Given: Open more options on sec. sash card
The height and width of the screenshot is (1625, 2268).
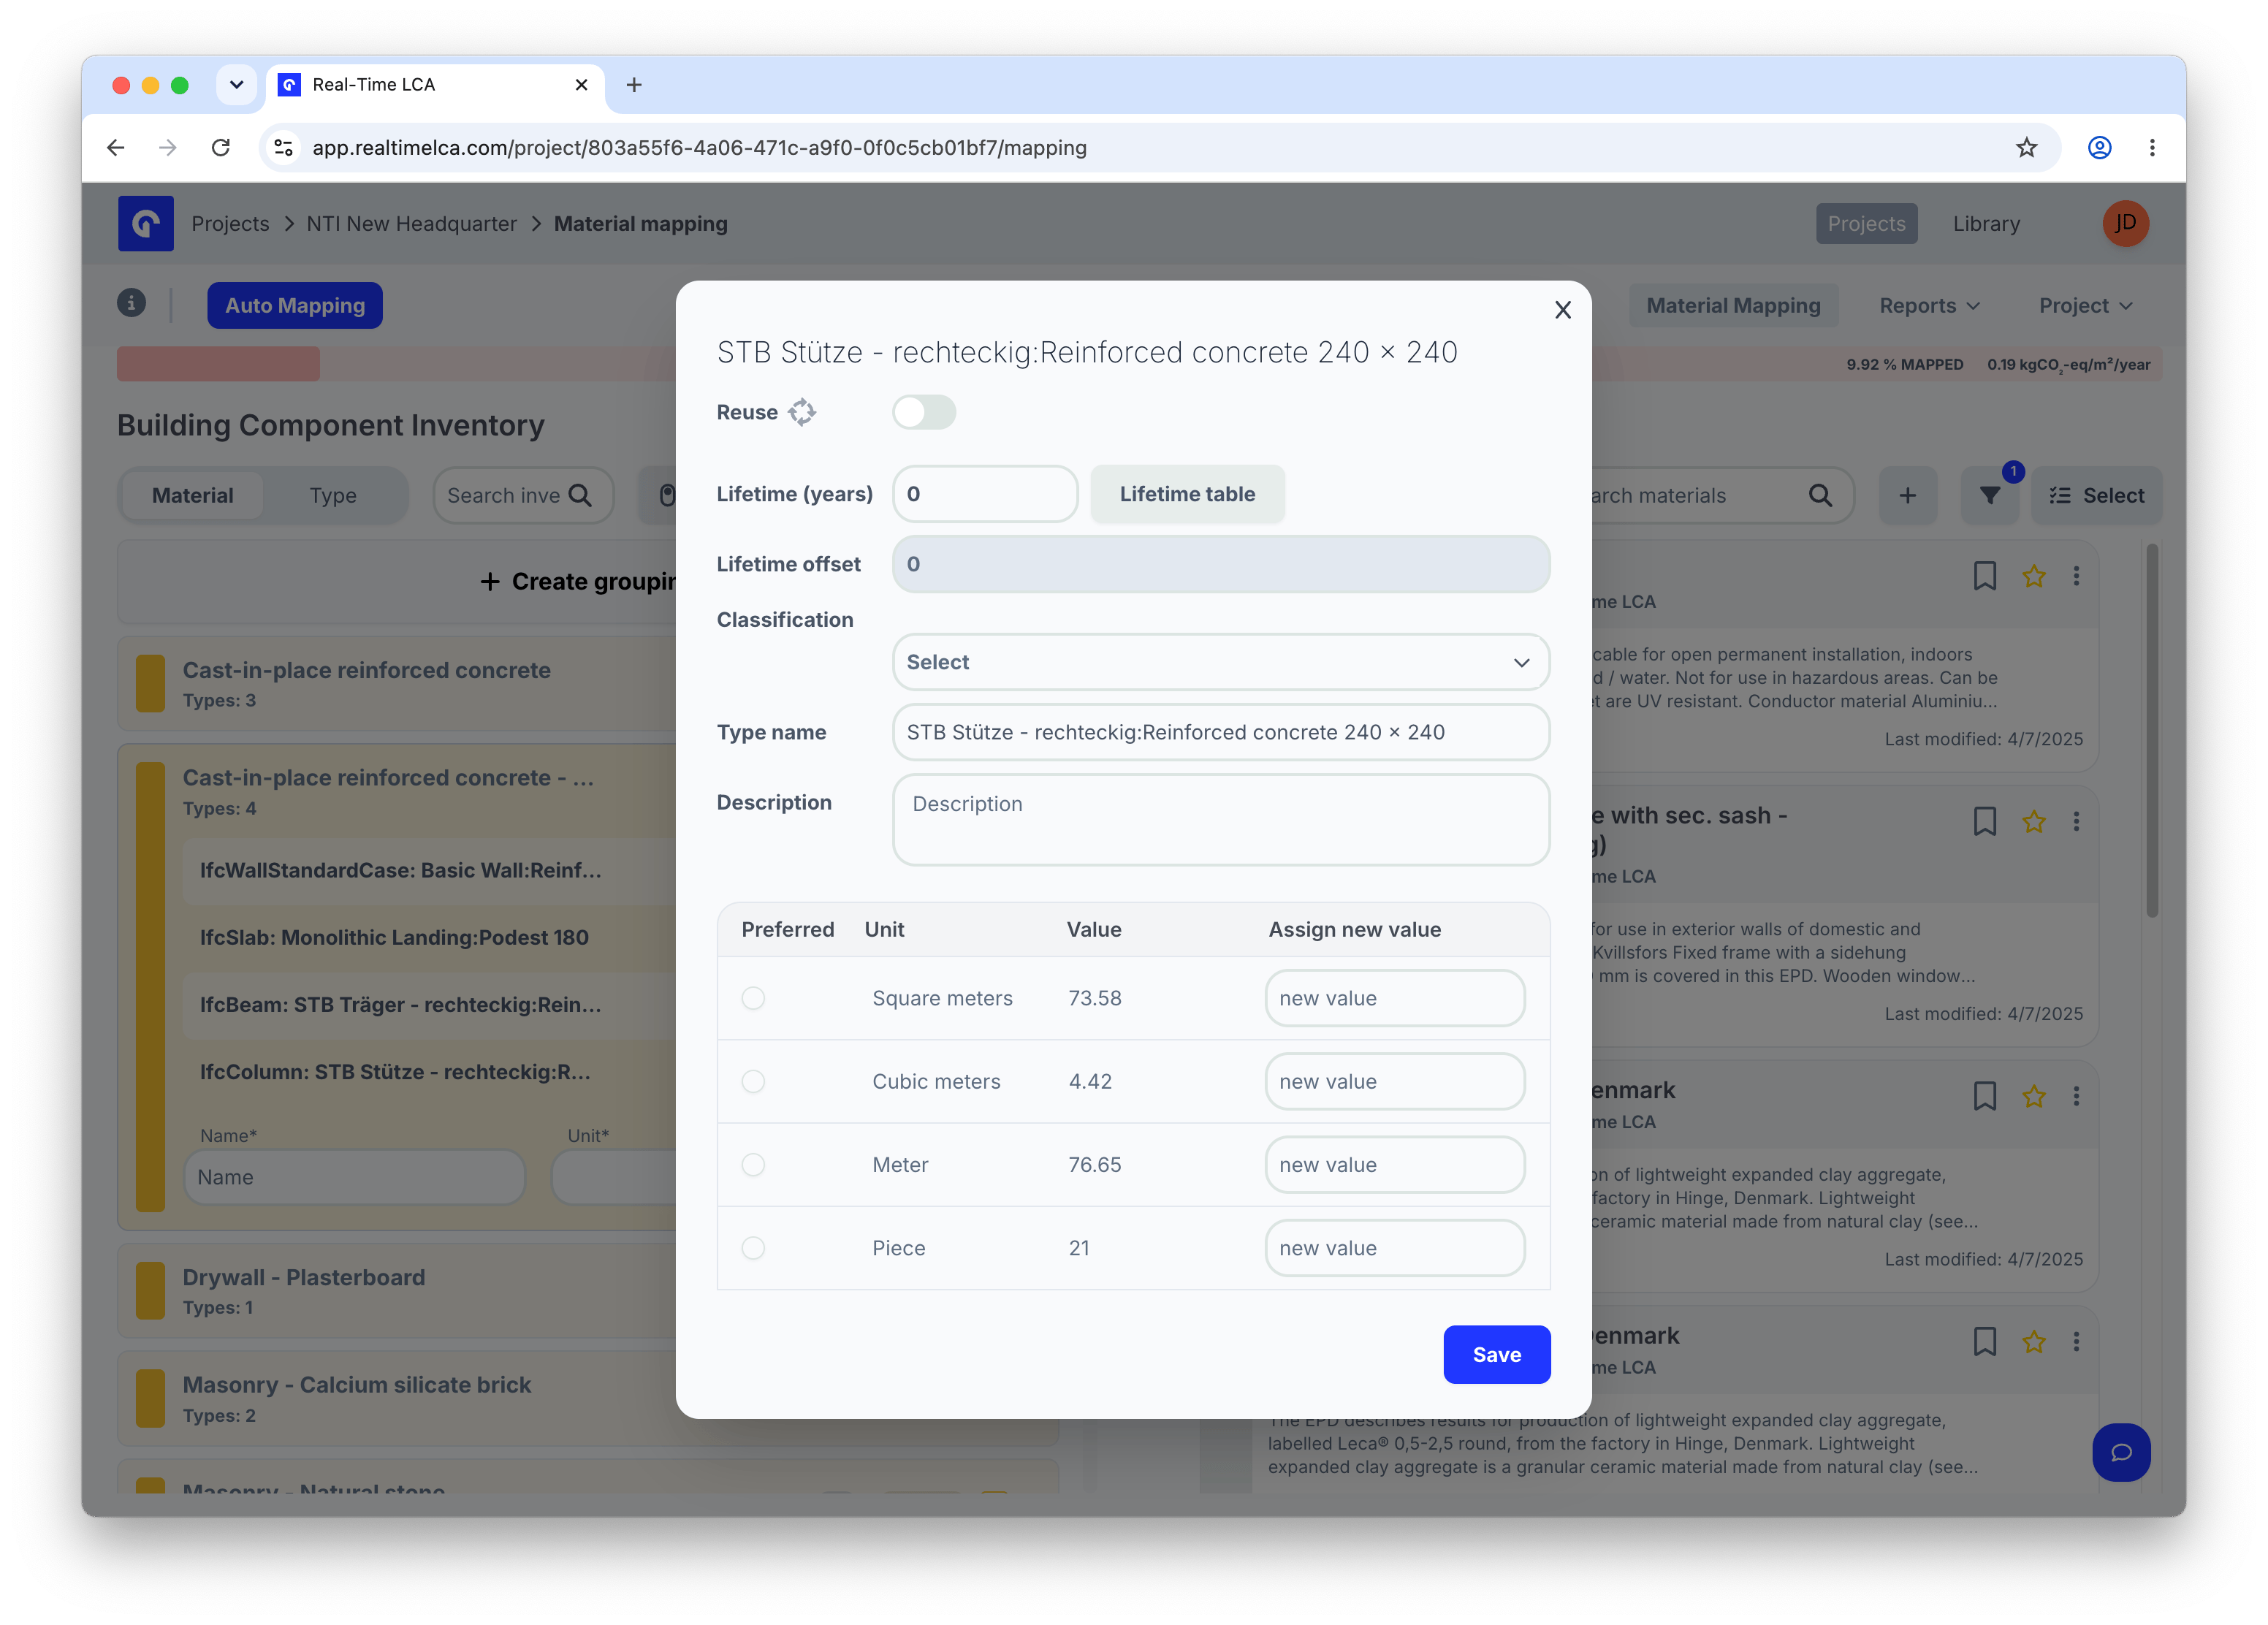Looking at the screenshot, I should click(2077, 822).
